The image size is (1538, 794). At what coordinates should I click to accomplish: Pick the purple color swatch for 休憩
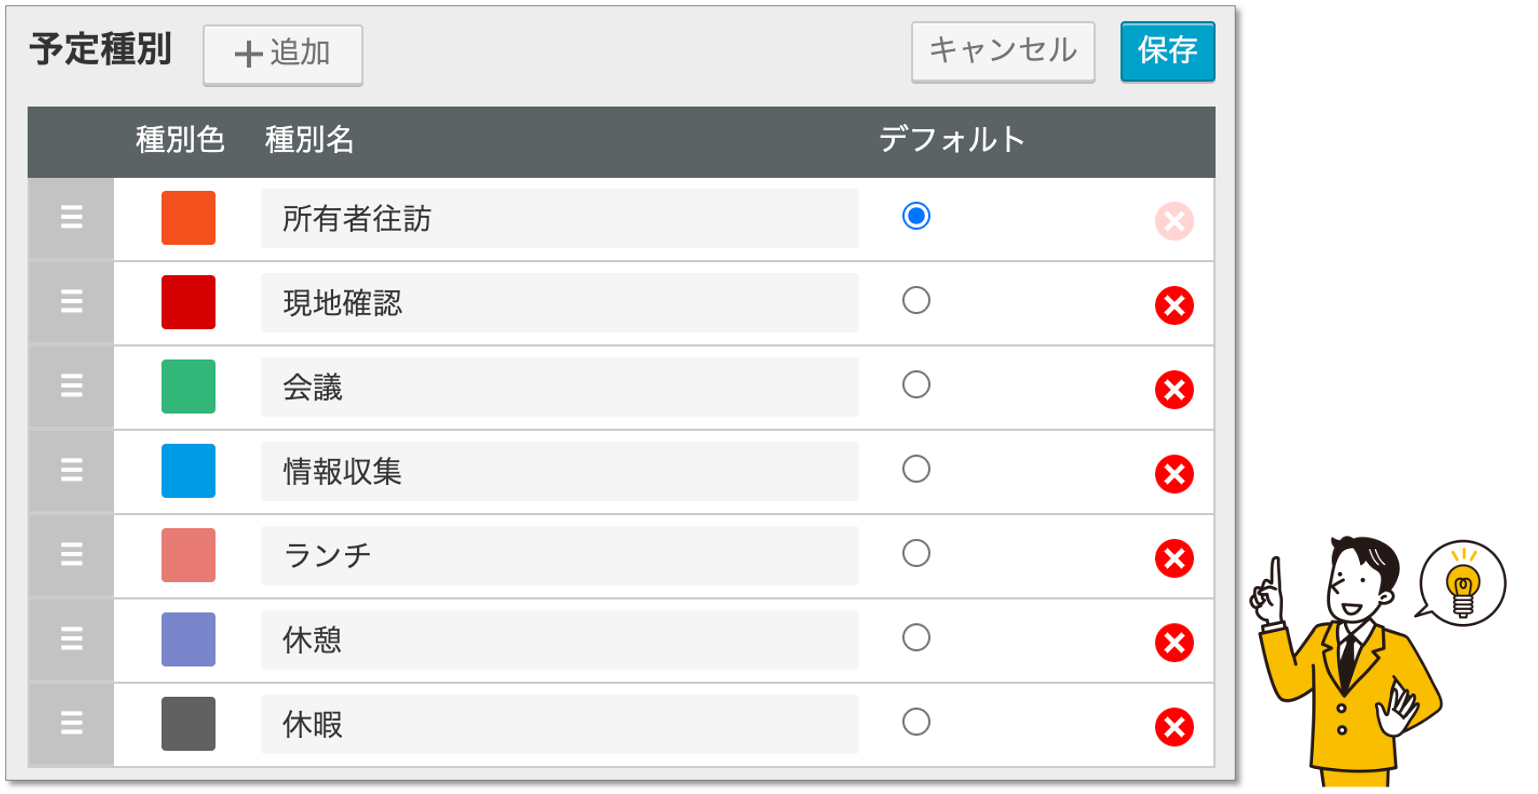(x=188, y=639)
